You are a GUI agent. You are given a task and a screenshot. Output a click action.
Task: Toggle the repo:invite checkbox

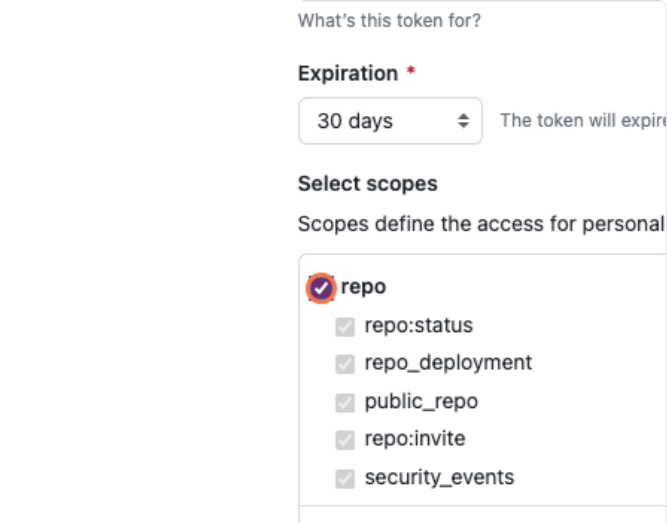coord(345,440)
